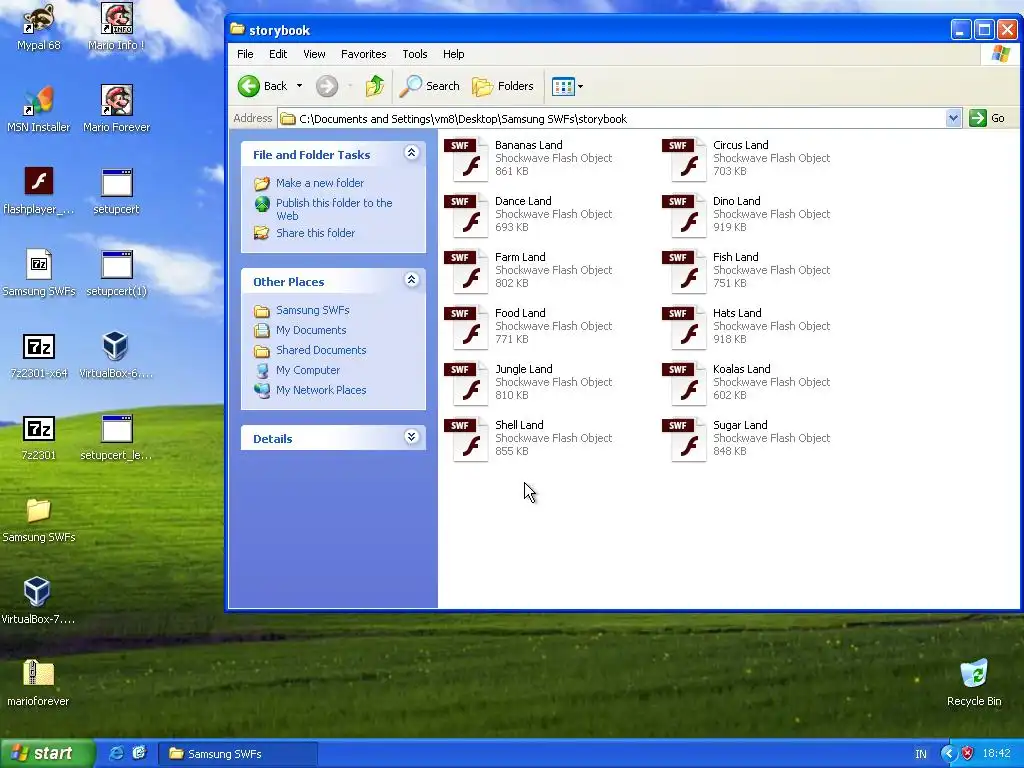Select the Circus Land SWF icon
Screen dimensions: 1024x768
coord(685,159)
